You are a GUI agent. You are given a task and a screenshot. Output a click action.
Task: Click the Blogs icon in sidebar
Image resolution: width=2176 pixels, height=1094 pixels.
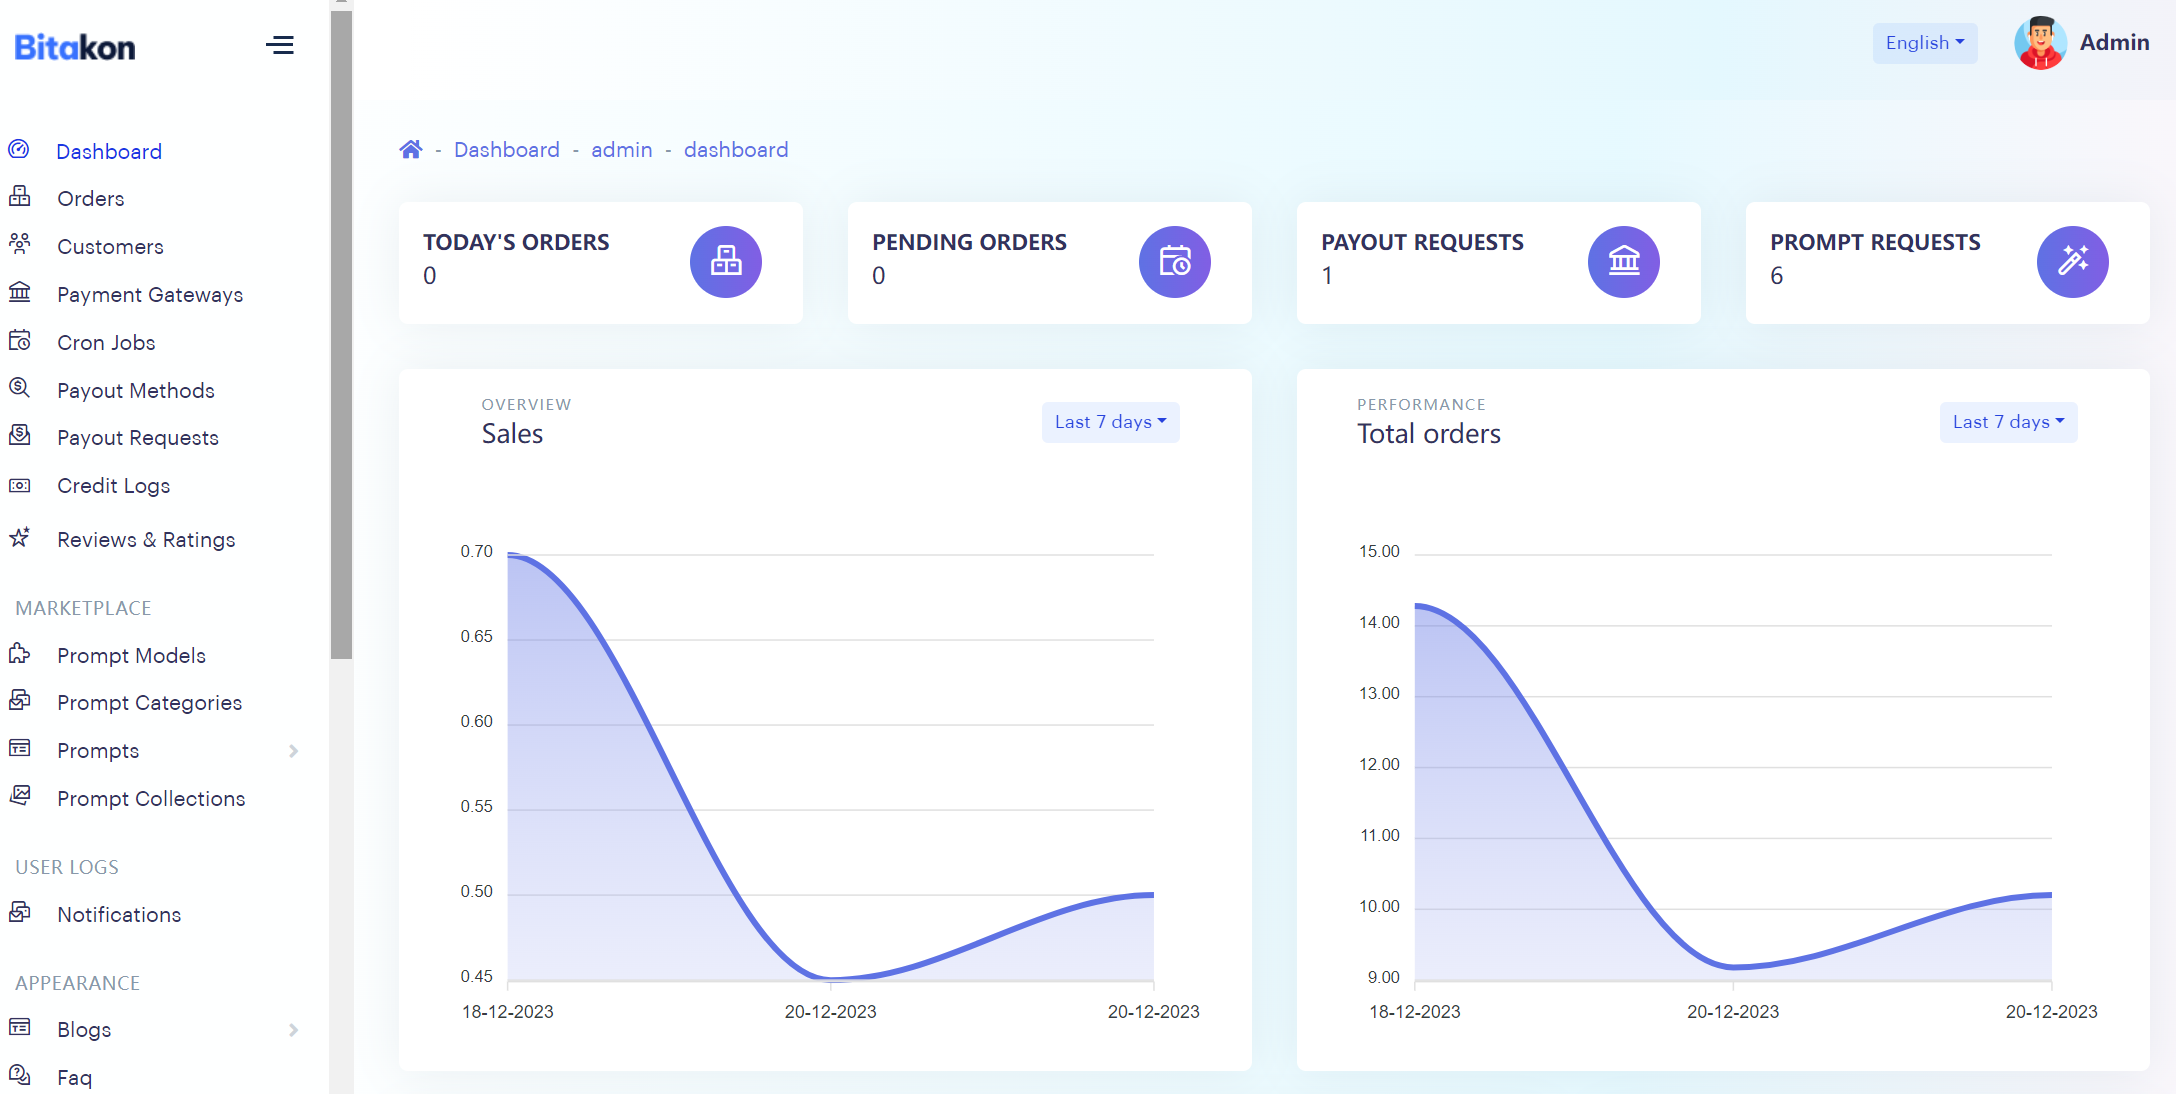click(19, 1027)
